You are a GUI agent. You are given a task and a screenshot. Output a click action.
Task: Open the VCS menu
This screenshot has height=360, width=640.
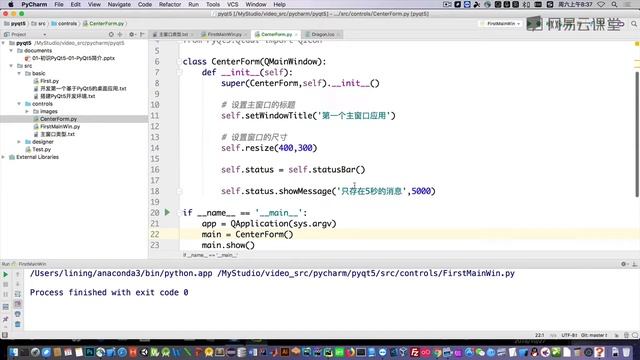click(x=233, y=4)
